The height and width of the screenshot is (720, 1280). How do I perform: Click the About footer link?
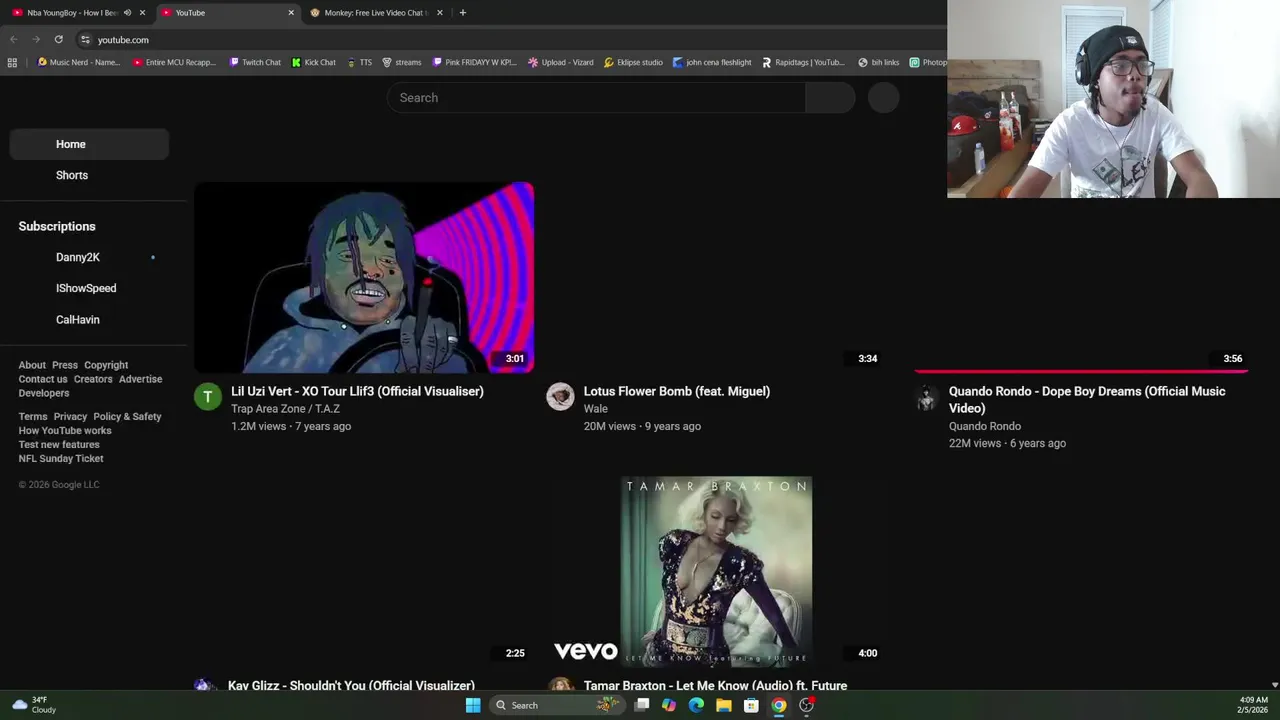pos(32,365)
